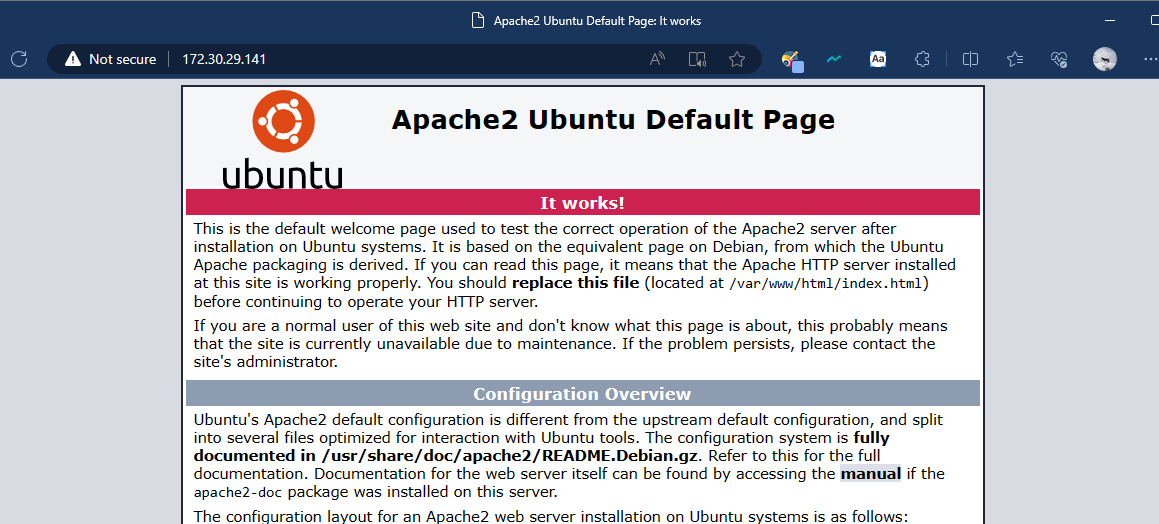Follow the manual link in Configuration Overview
Image resolution: width=1159 pixels, height=524 pixels.
point(871,474)
